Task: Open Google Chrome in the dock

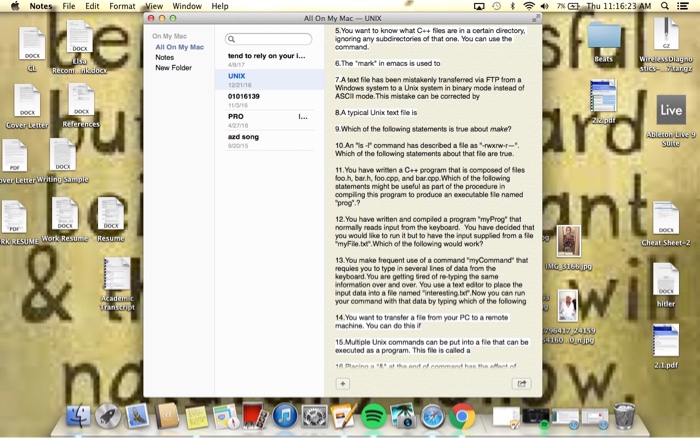Action: (462, 416)
